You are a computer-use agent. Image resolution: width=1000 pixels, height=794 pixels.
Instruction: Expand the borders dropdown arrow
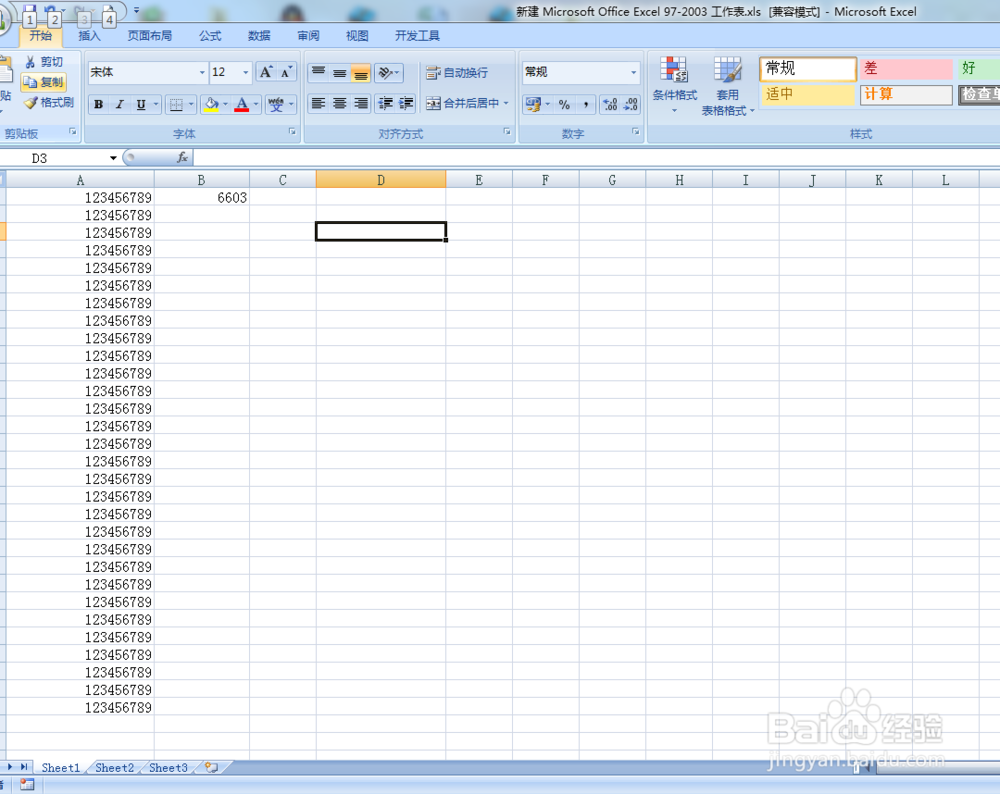tap(191, 105)
